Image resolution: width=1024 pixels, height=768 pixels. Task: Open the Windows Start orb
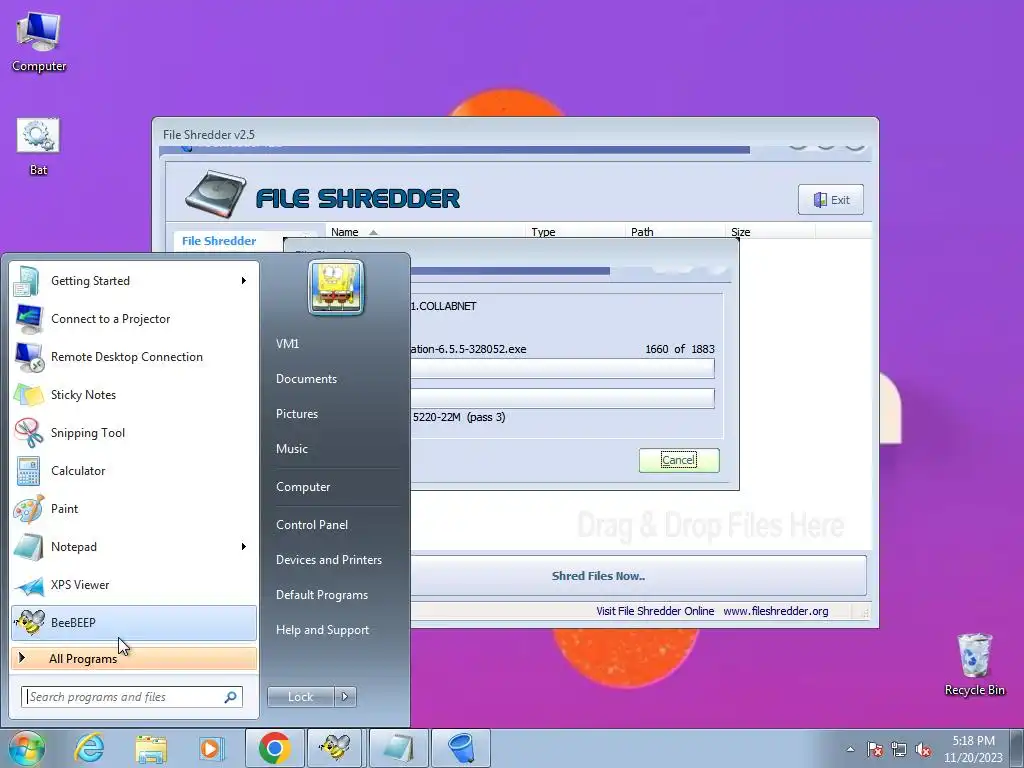tap(27, 748)
